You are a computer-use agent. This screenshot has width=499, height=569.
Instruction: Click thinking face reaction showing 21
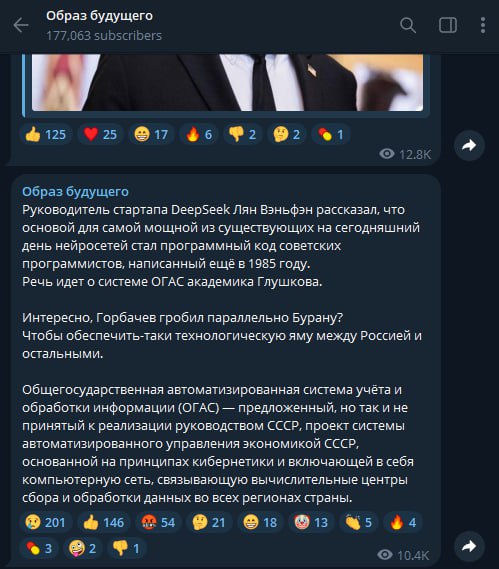coord(209,523)
